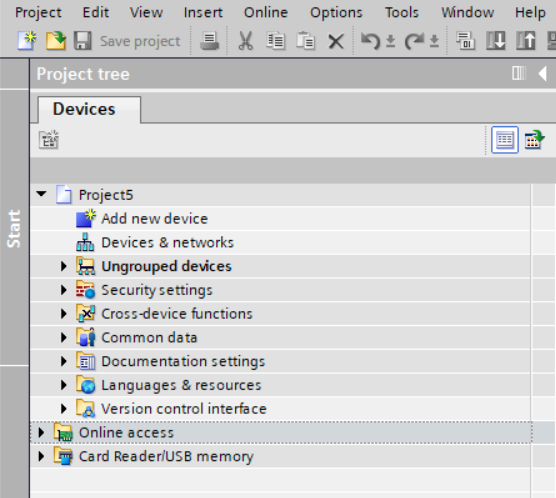
Task: Click the Download to device icon
Action: [495, 41]
